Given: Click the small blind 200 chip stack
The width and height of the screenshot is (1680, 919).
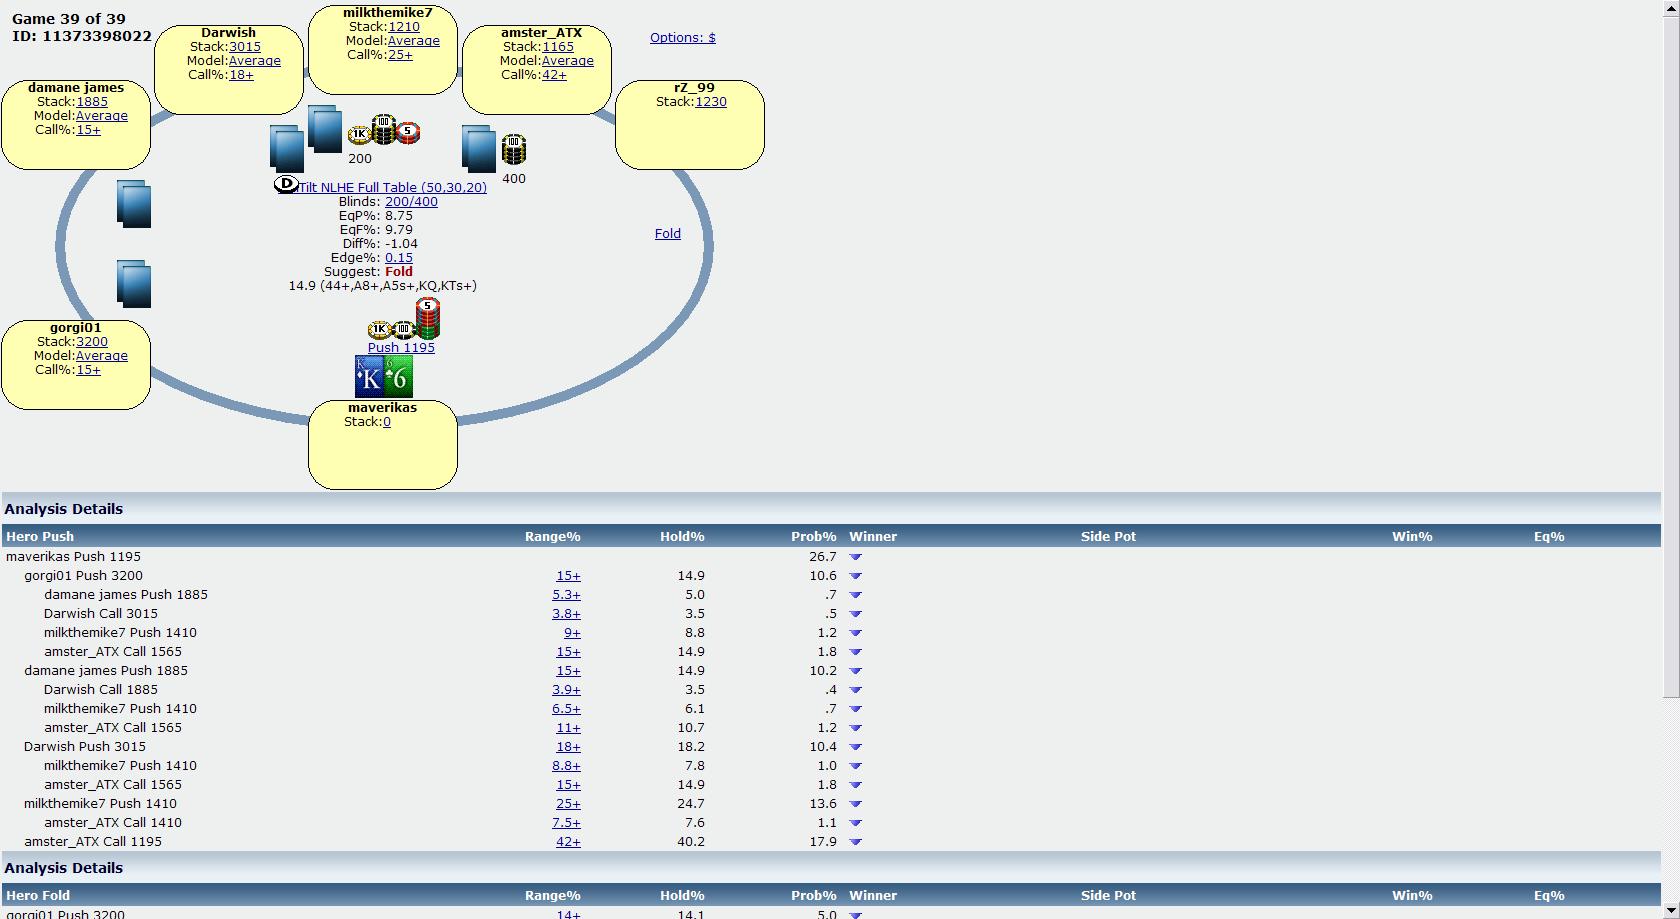Looking at the screenshot, I should tap(383, 131).
